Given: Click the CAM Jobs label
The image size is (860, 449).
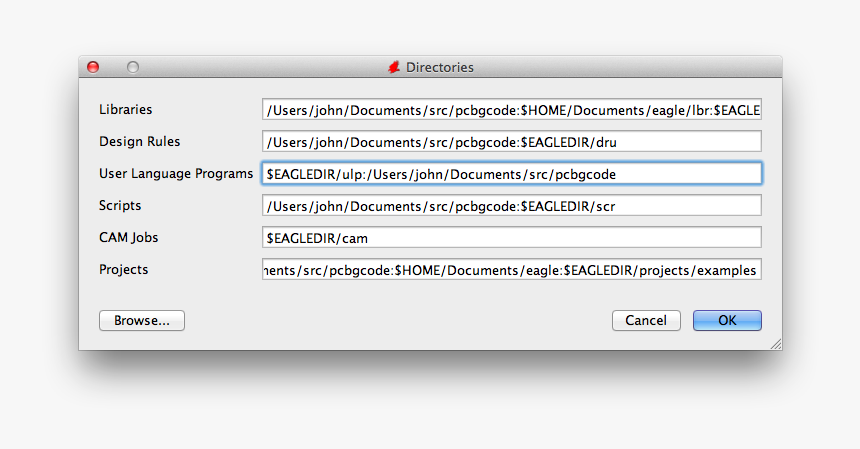Looking at the screenshot, I should 128,237.
